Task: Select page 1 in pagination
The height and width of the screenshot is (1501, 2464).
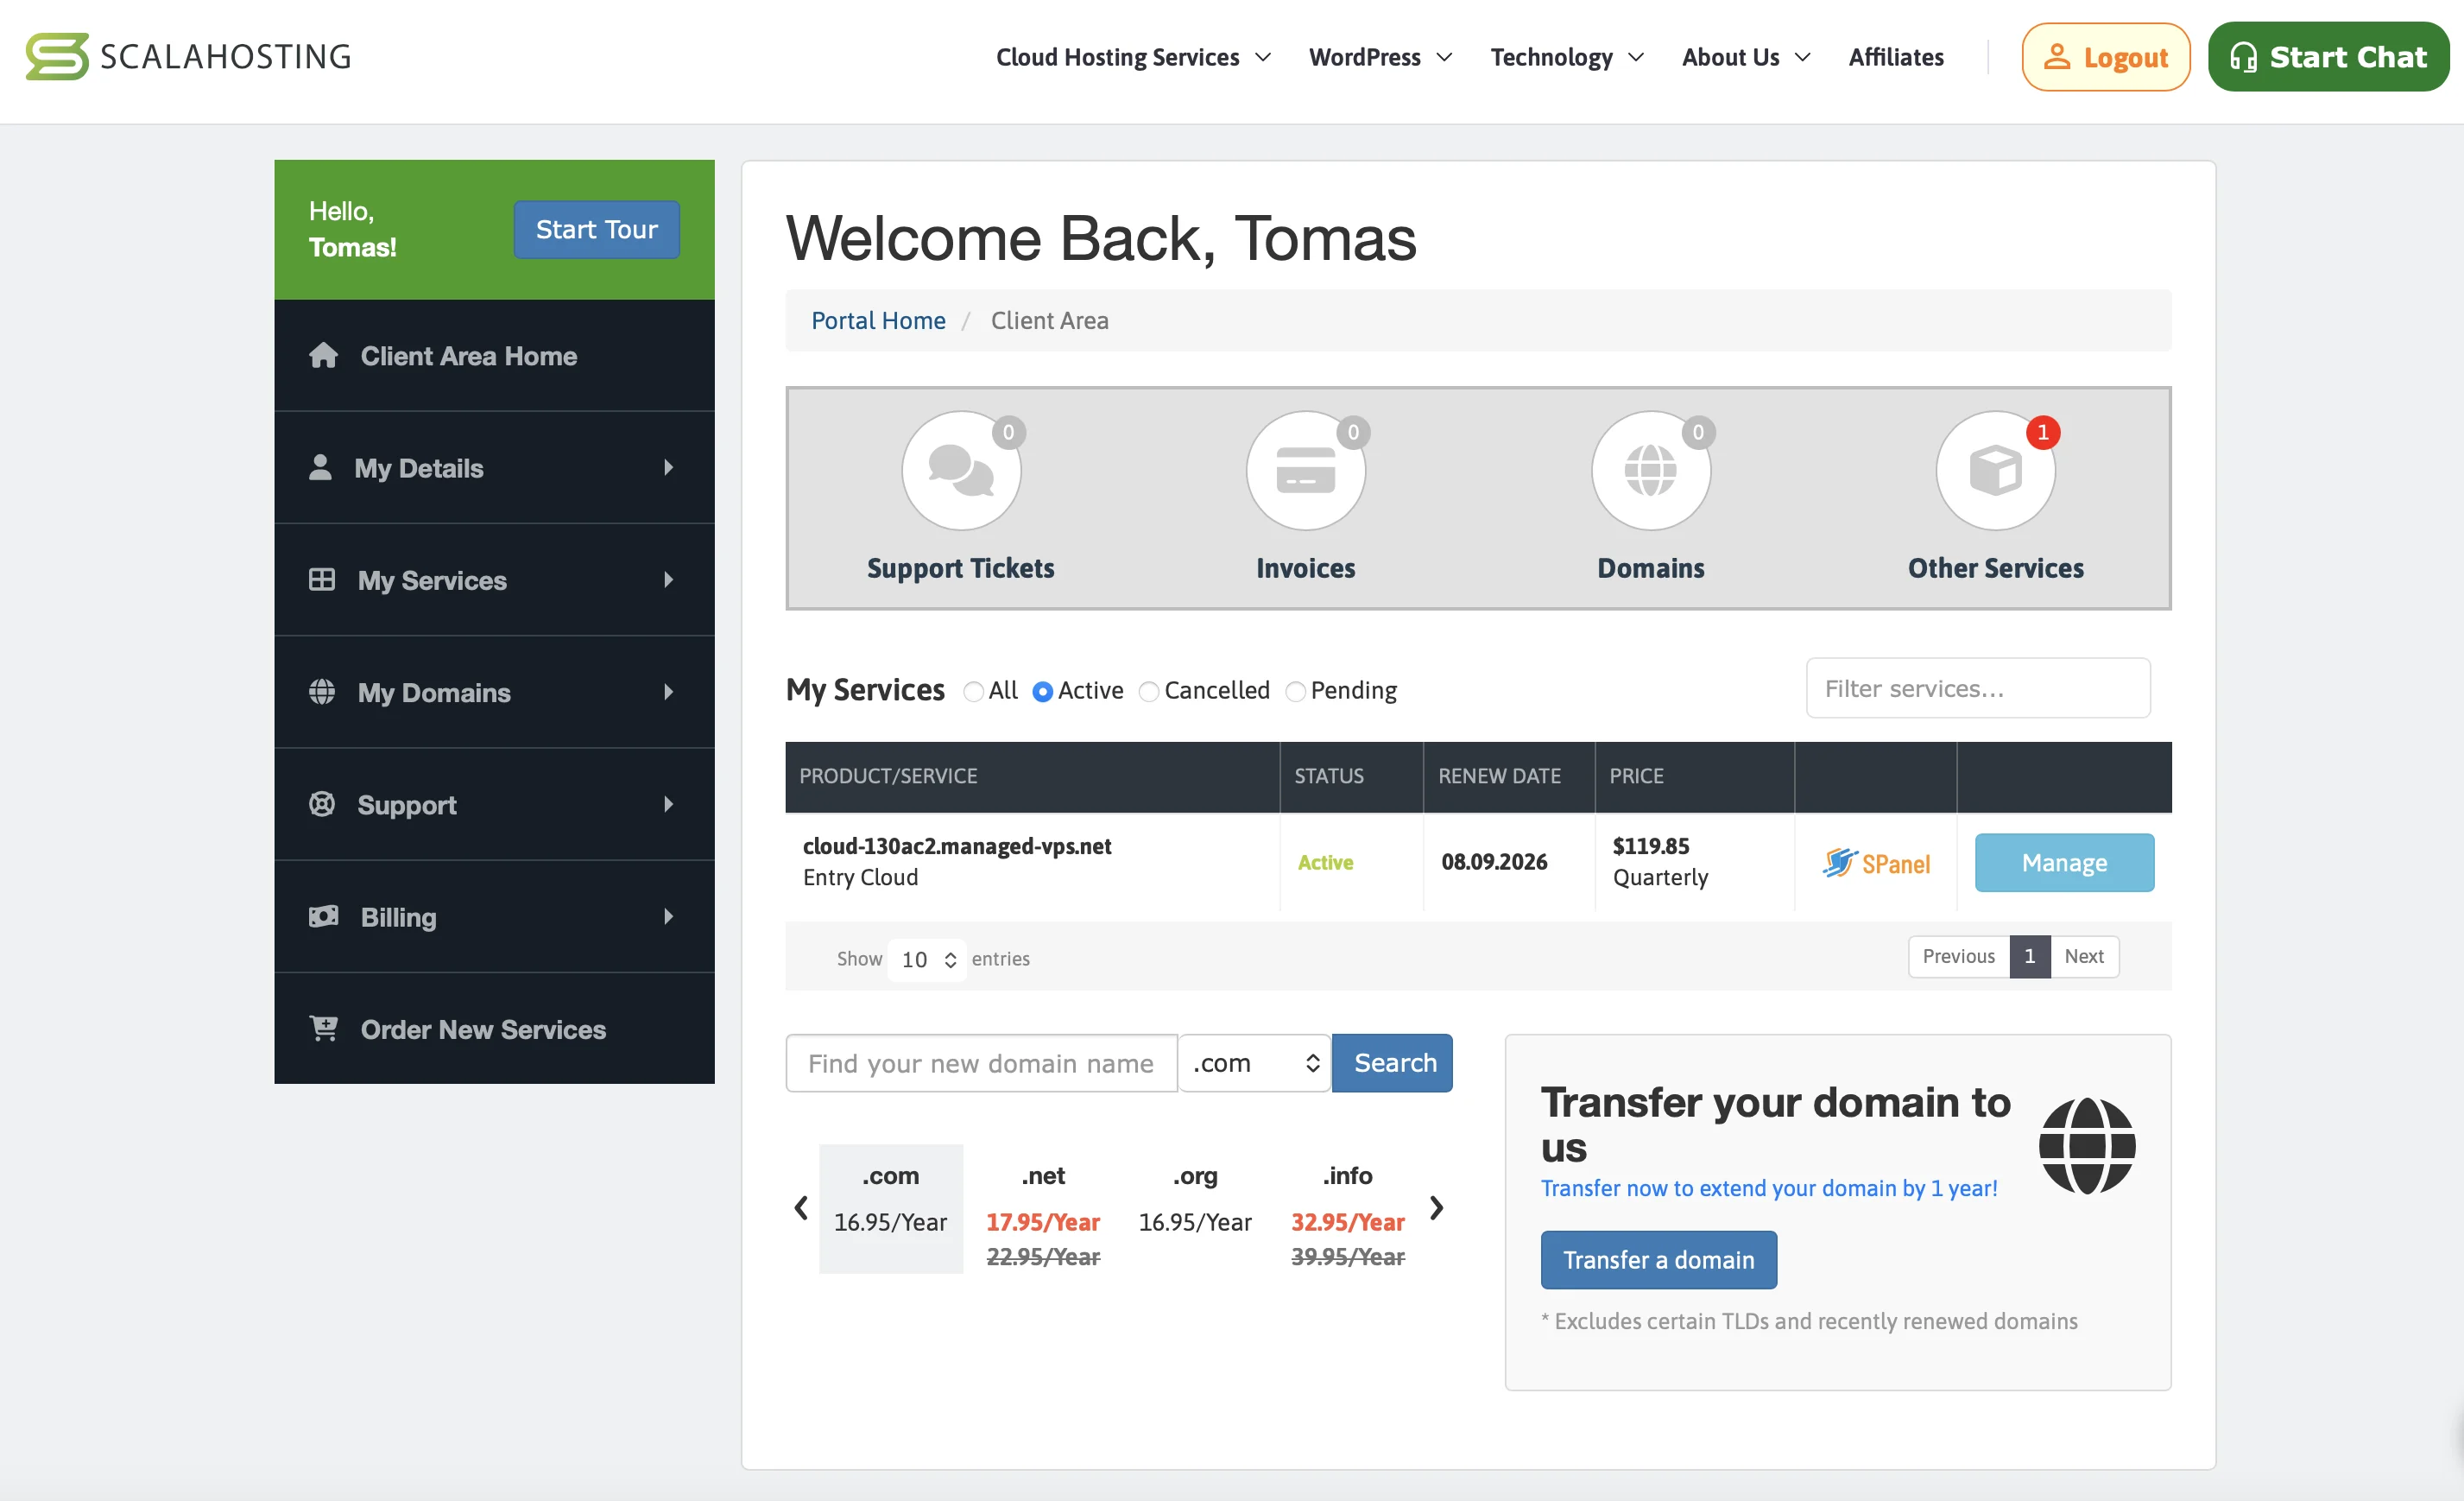Action: [x=2030, y=956]
